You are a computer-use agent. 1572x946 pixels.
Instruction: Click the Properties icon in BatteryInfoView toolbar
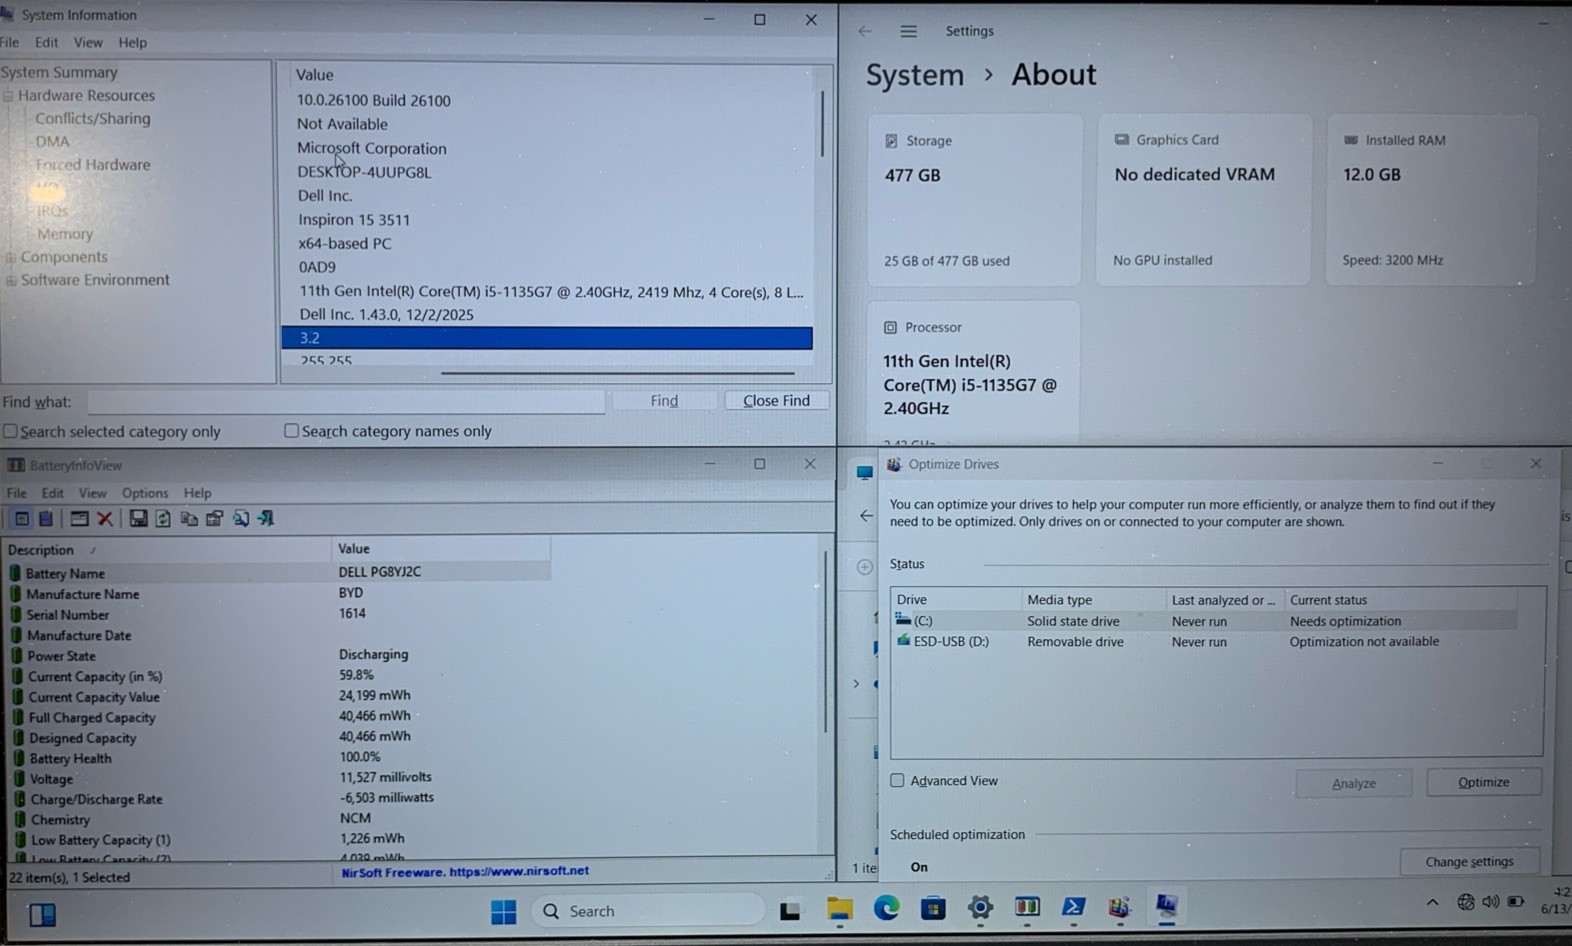214,518
